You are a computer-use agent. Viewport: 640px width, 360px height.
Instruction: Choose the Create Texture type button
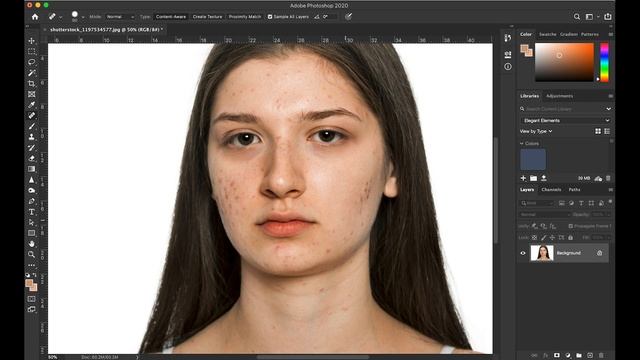207,17
